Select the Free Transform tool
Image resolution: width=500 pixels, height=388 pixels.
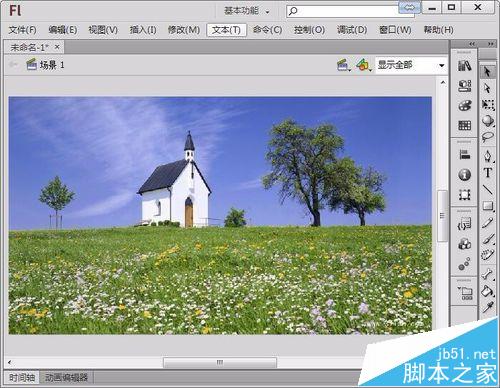[x=488, y=105]
